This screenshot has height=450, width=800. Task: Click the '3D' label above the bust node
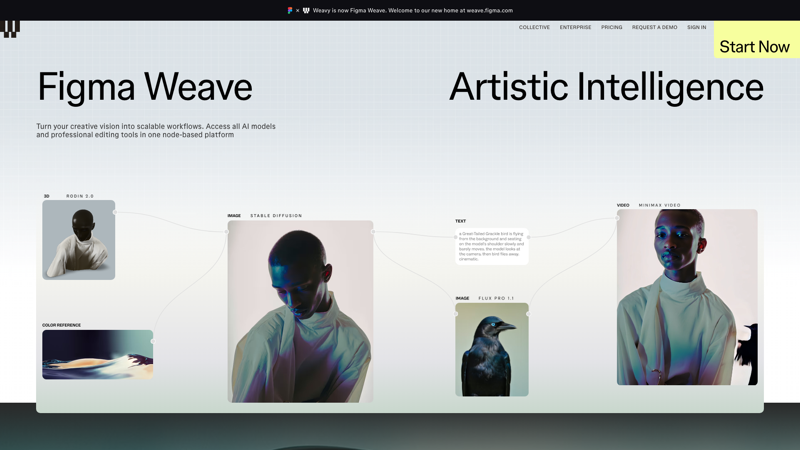[x=46, y=196]
